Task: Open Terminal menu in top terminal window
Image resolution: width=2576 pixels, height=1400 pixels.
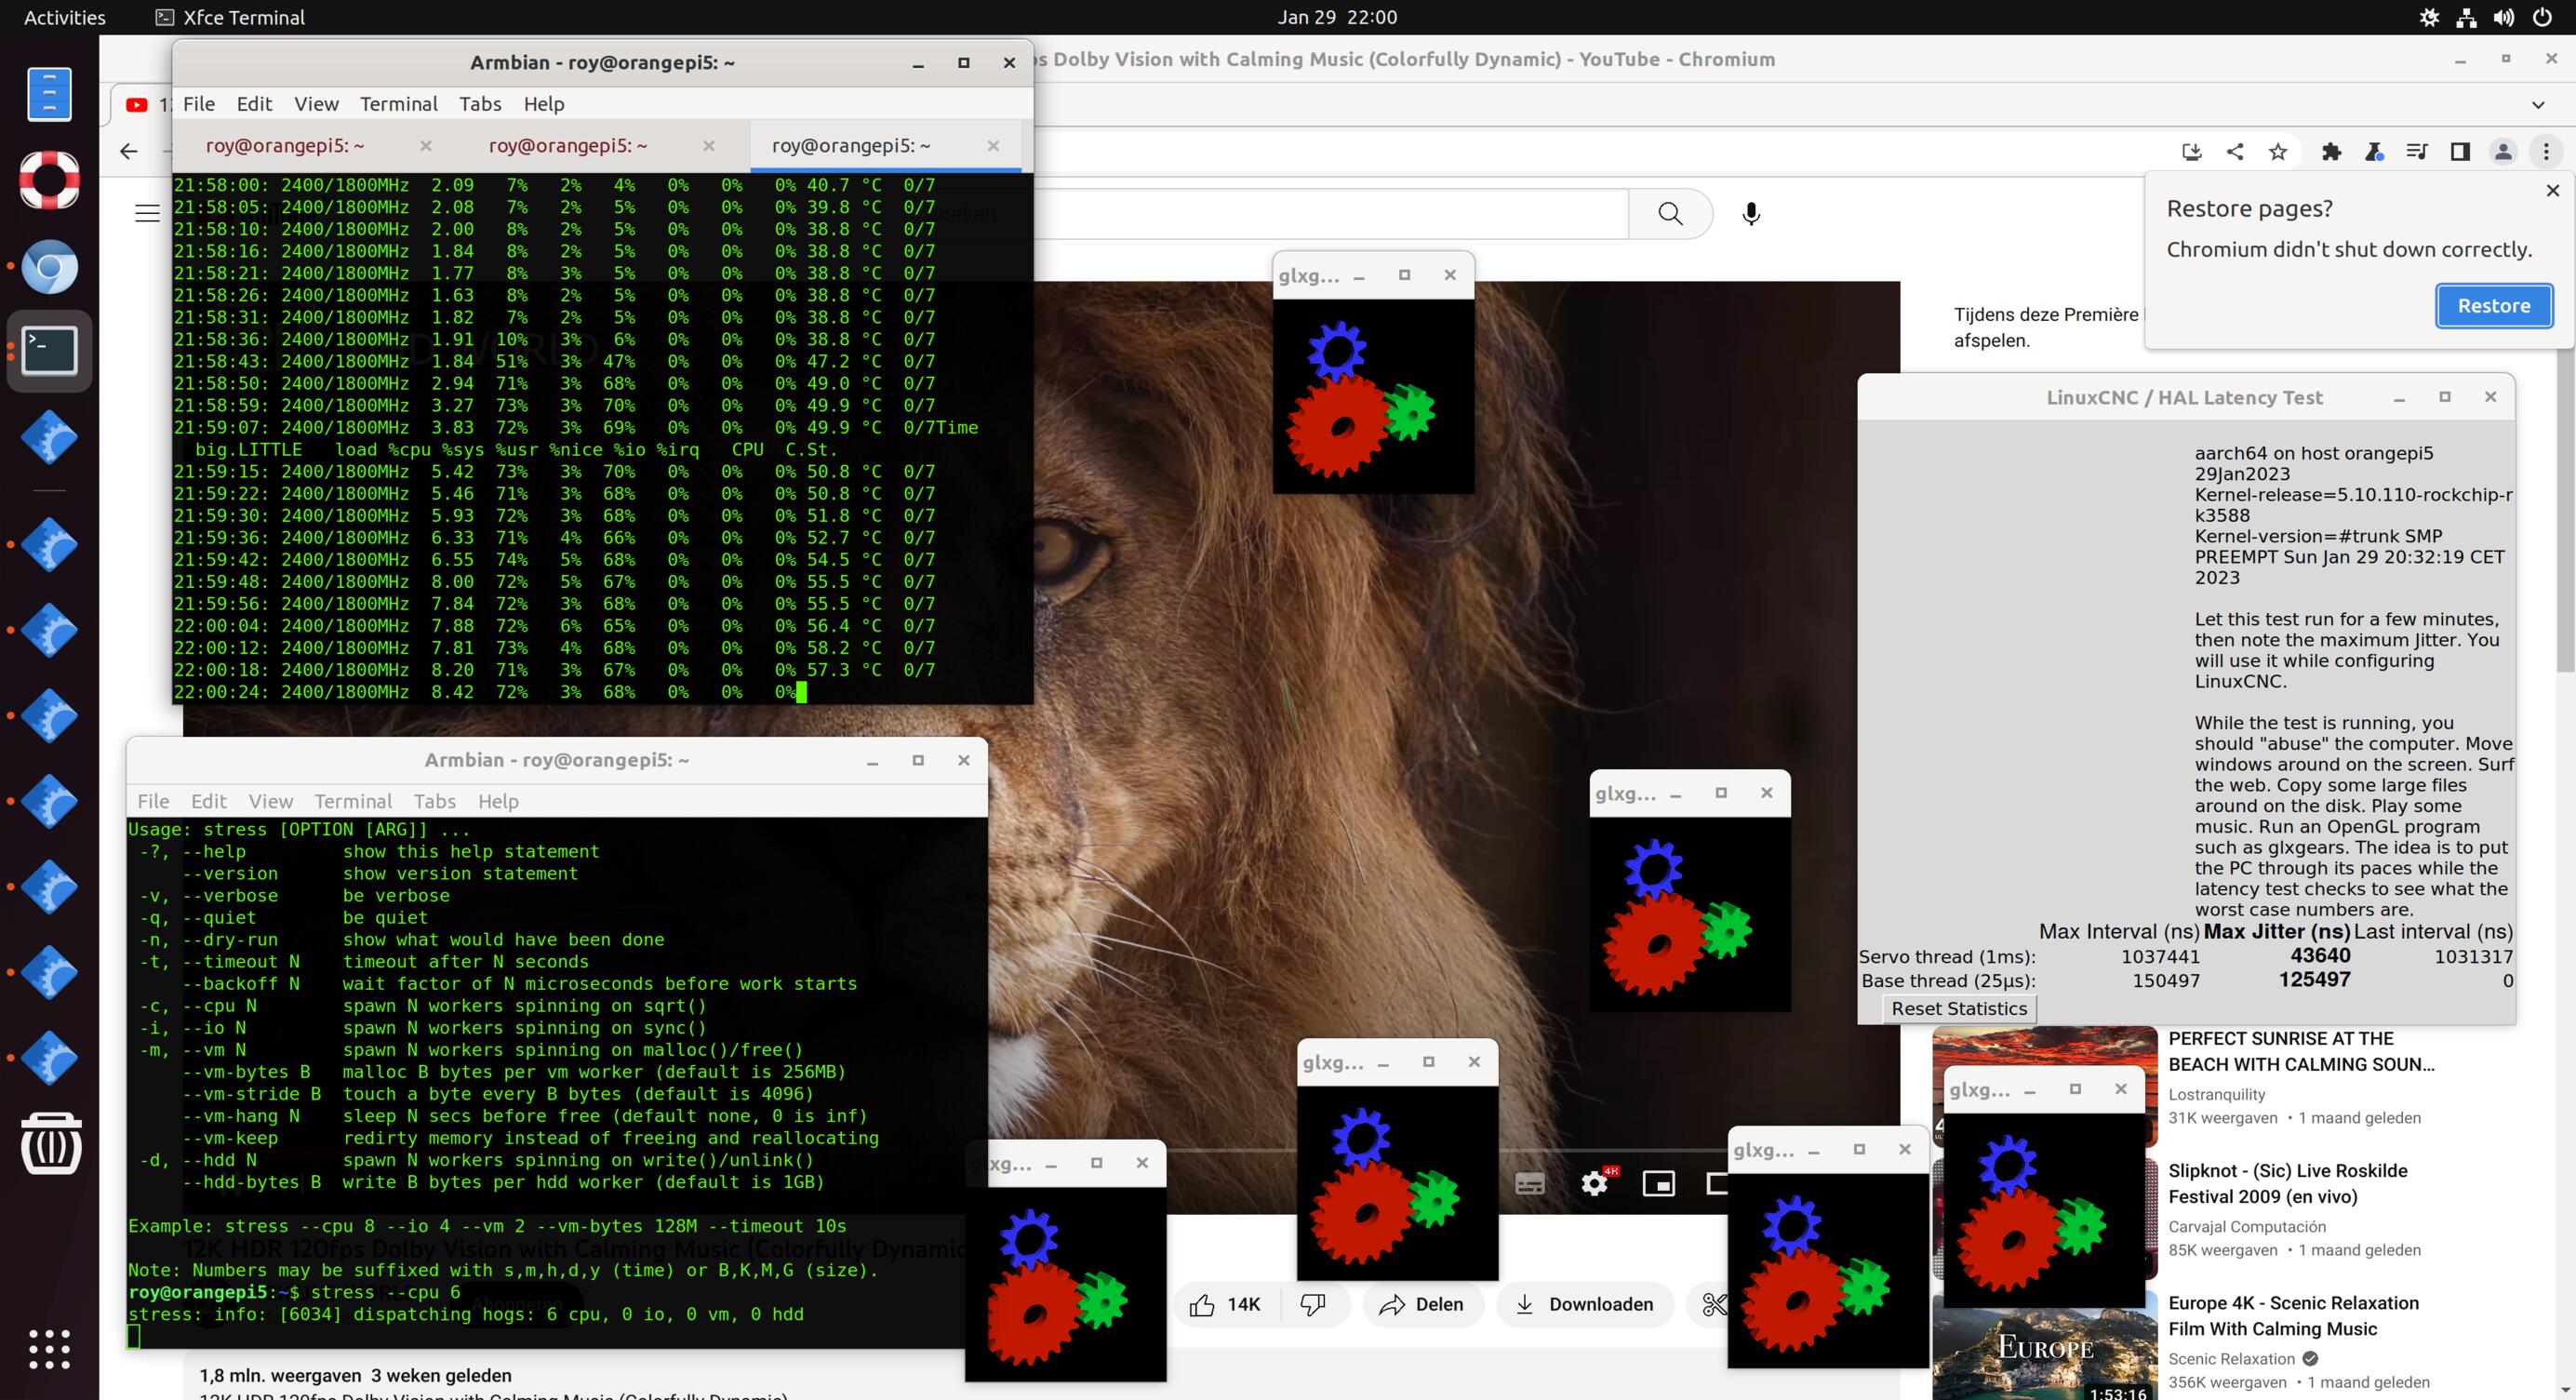Action: coord(398,104)
